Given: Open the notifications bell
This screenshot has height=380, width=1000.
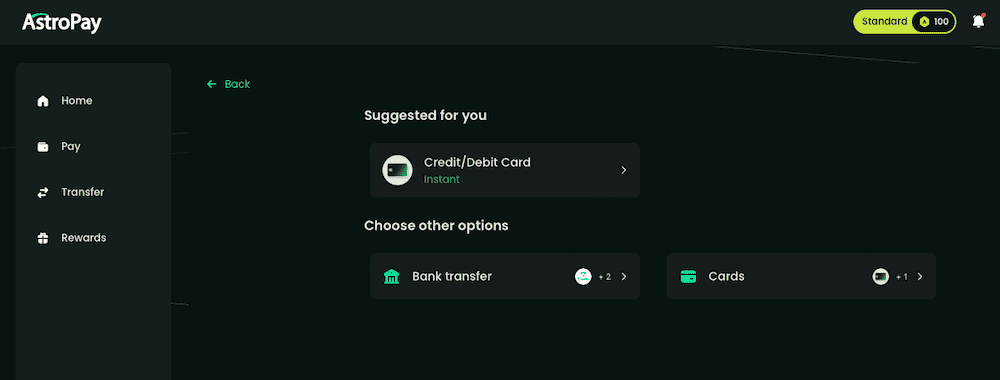Looking at the screenshot, I should (x=978, y=21).
